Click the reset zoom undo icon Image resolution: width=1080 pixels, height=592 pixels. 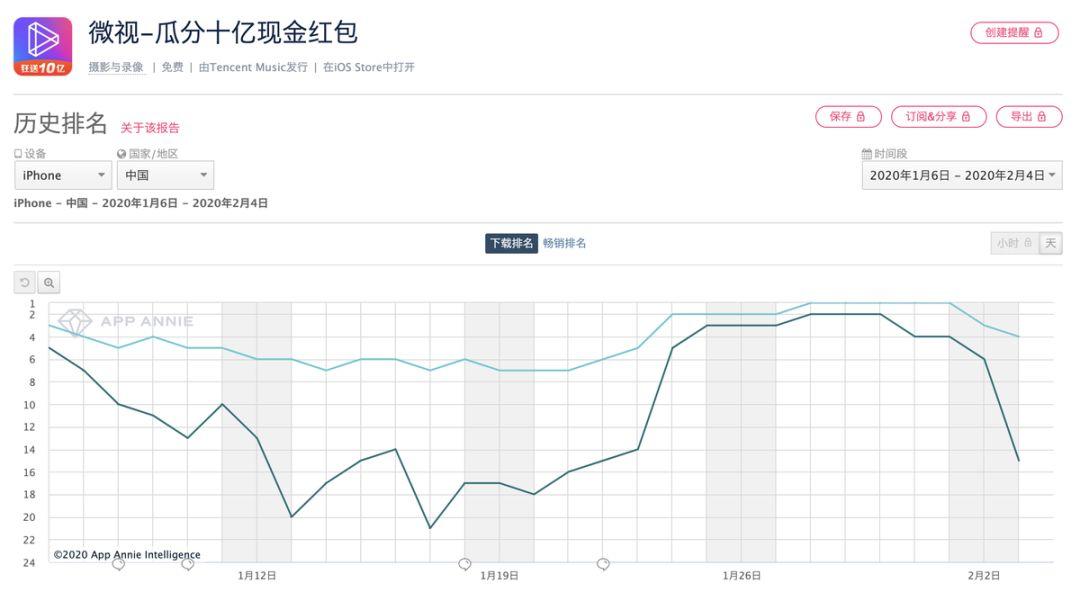[x=25, y=283]
